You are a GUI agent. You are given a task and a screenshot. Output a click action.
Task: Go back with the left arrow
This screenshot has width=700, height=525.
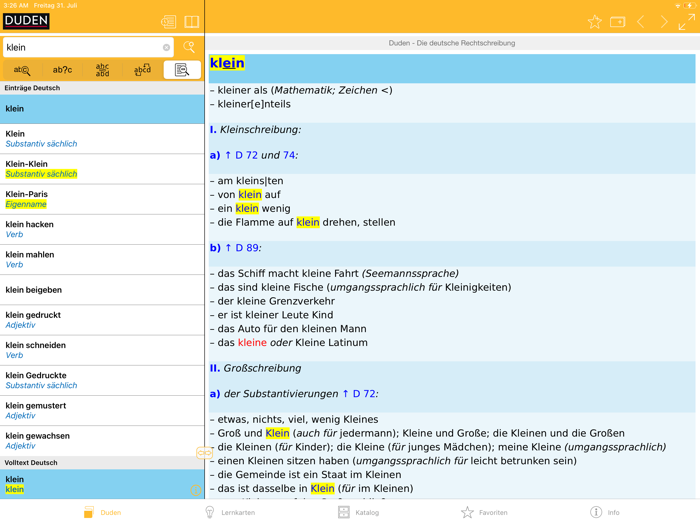(x=641, y=22)
